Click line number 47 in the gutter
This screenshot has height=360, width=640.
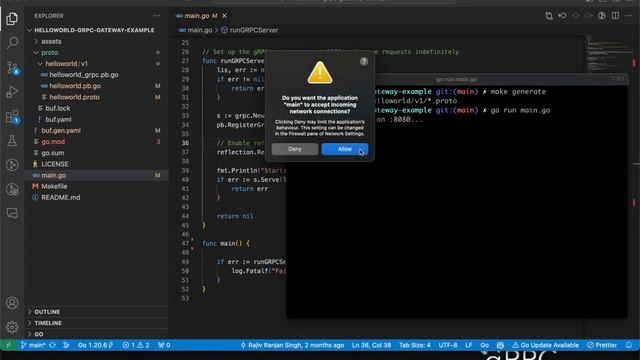pyautogui.click(x=185, y=243)
